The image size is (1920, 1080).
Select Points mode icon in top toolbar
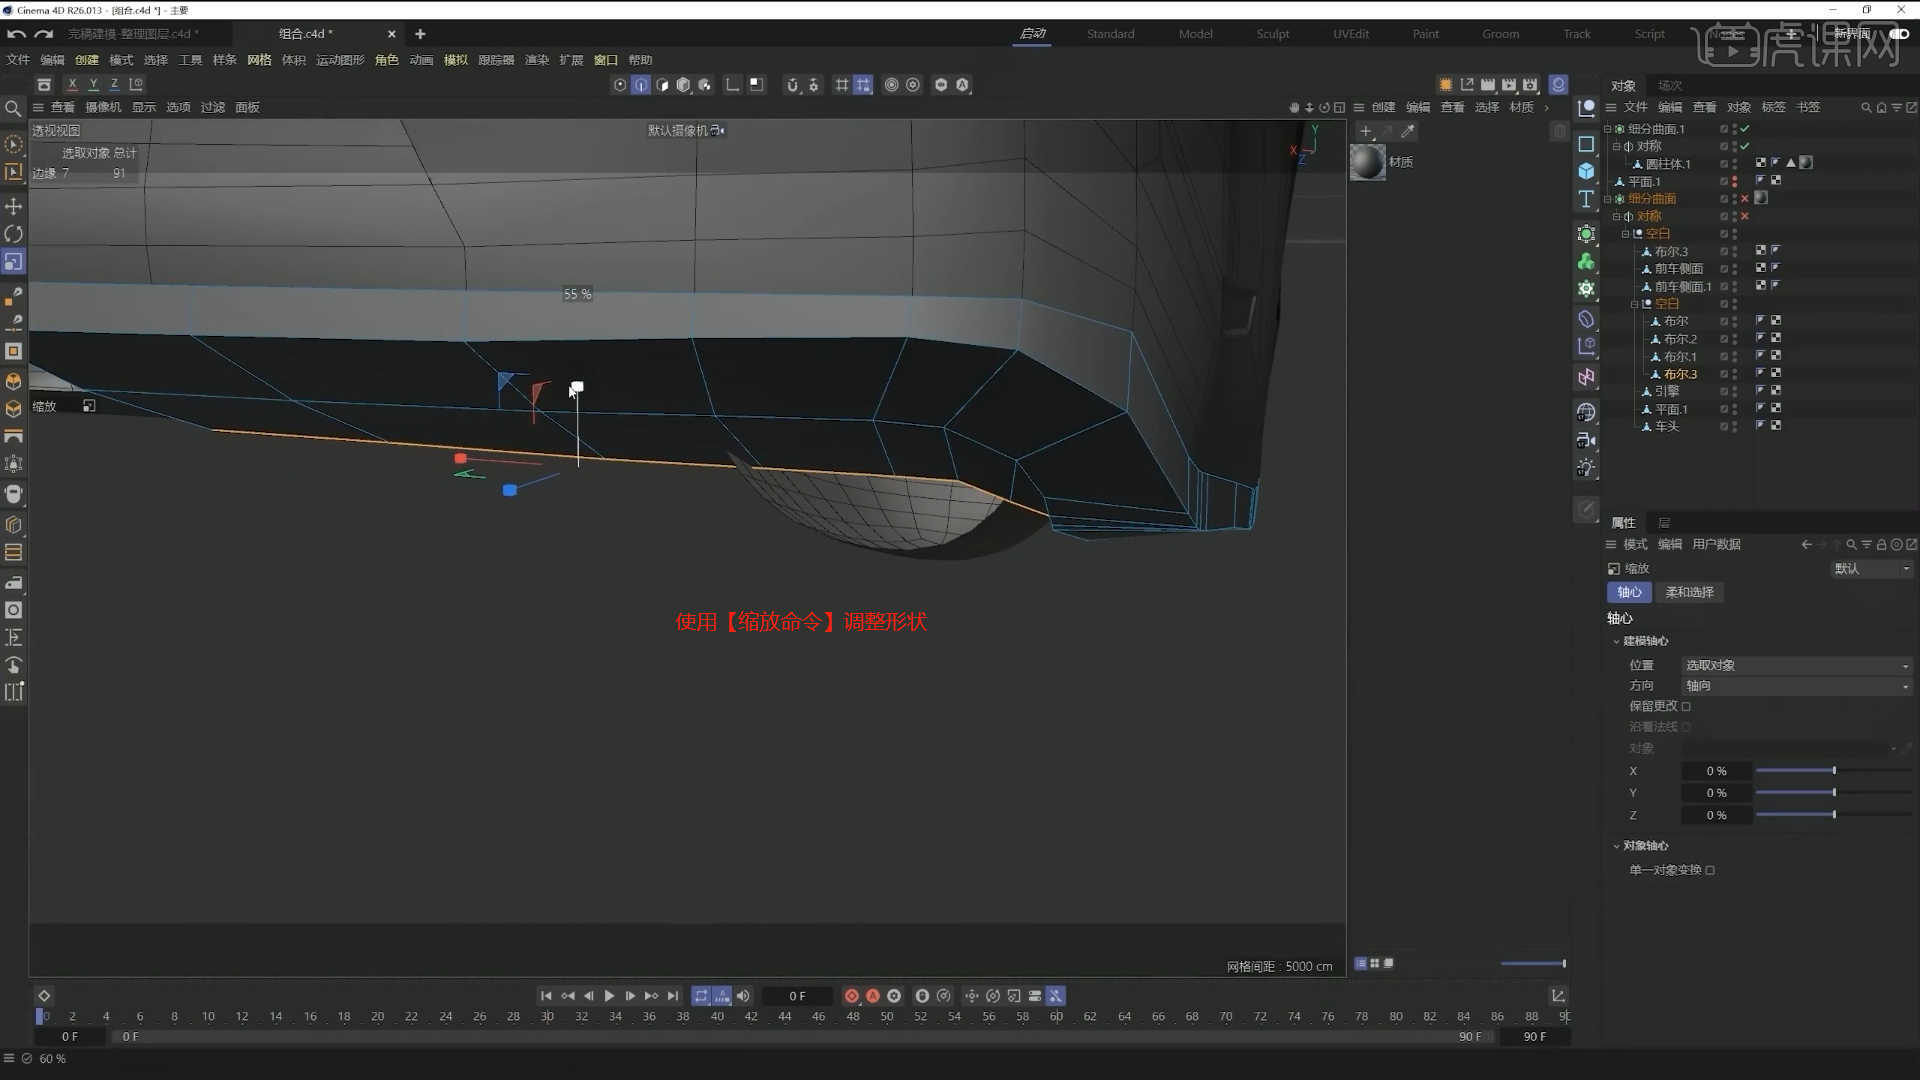[x=620, y=85]
